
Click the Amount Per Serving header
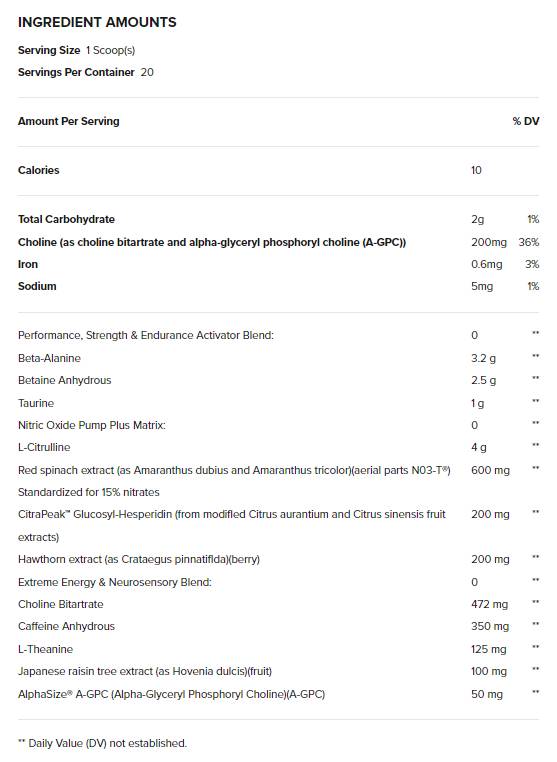tap(69, 121)
